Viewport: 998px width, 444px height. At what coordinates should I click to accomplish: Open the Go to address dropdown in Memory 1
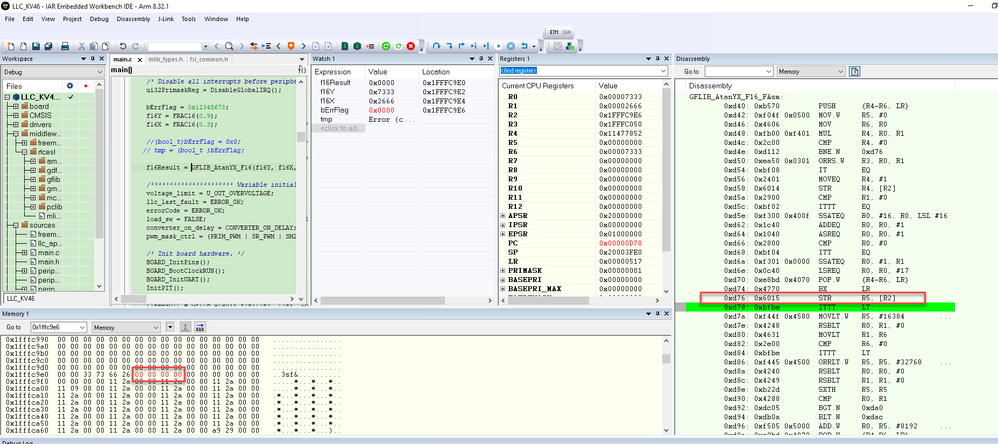[81, 327]
